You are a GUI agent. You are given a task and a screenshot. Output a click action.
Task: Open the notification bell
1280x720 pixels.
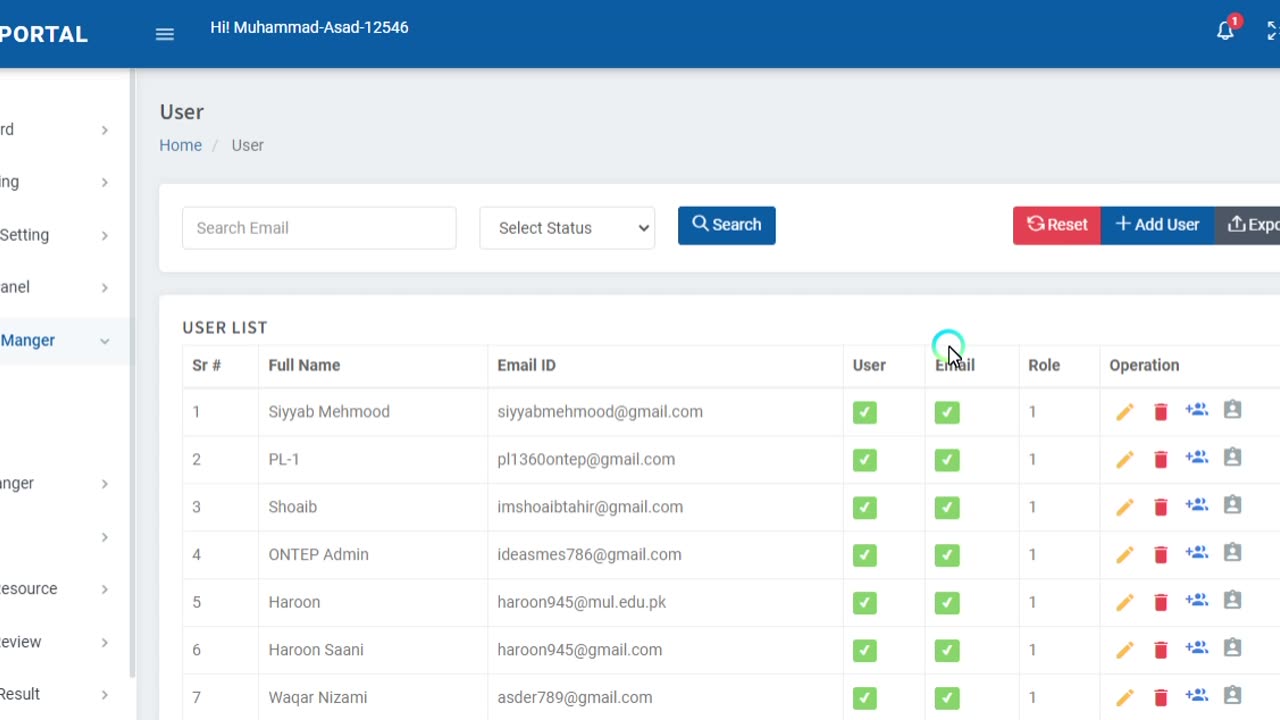click(x=1225, y=31)
